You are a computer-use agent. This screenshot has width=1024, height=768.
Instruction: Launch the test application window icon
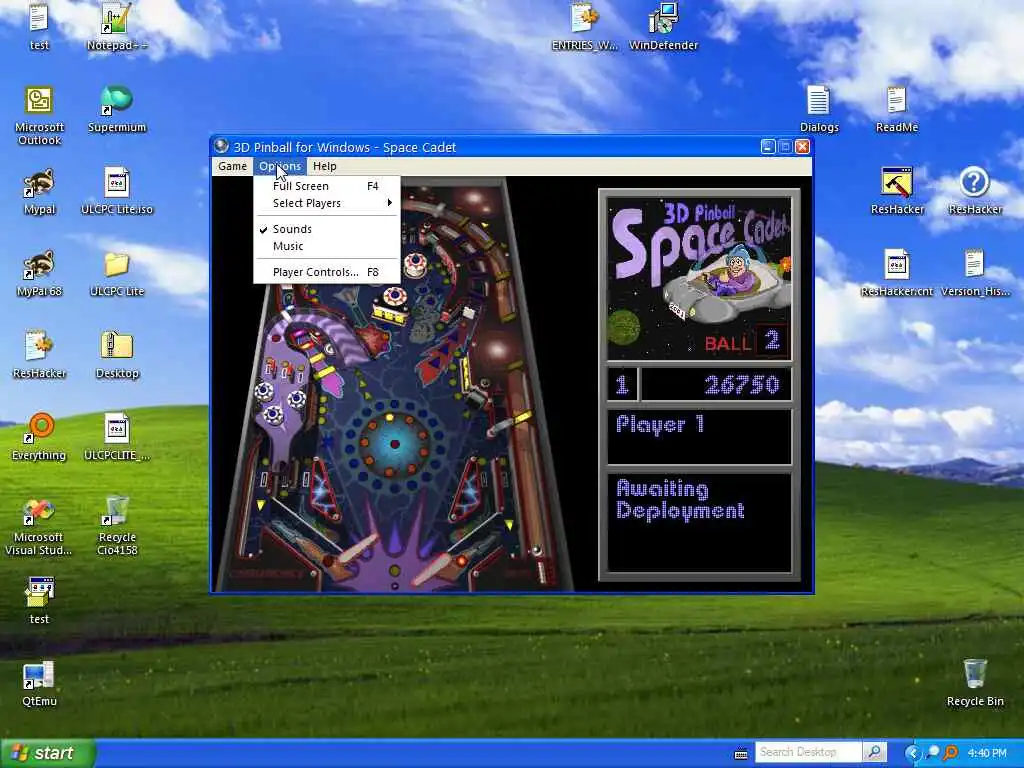tap(39, 601)
